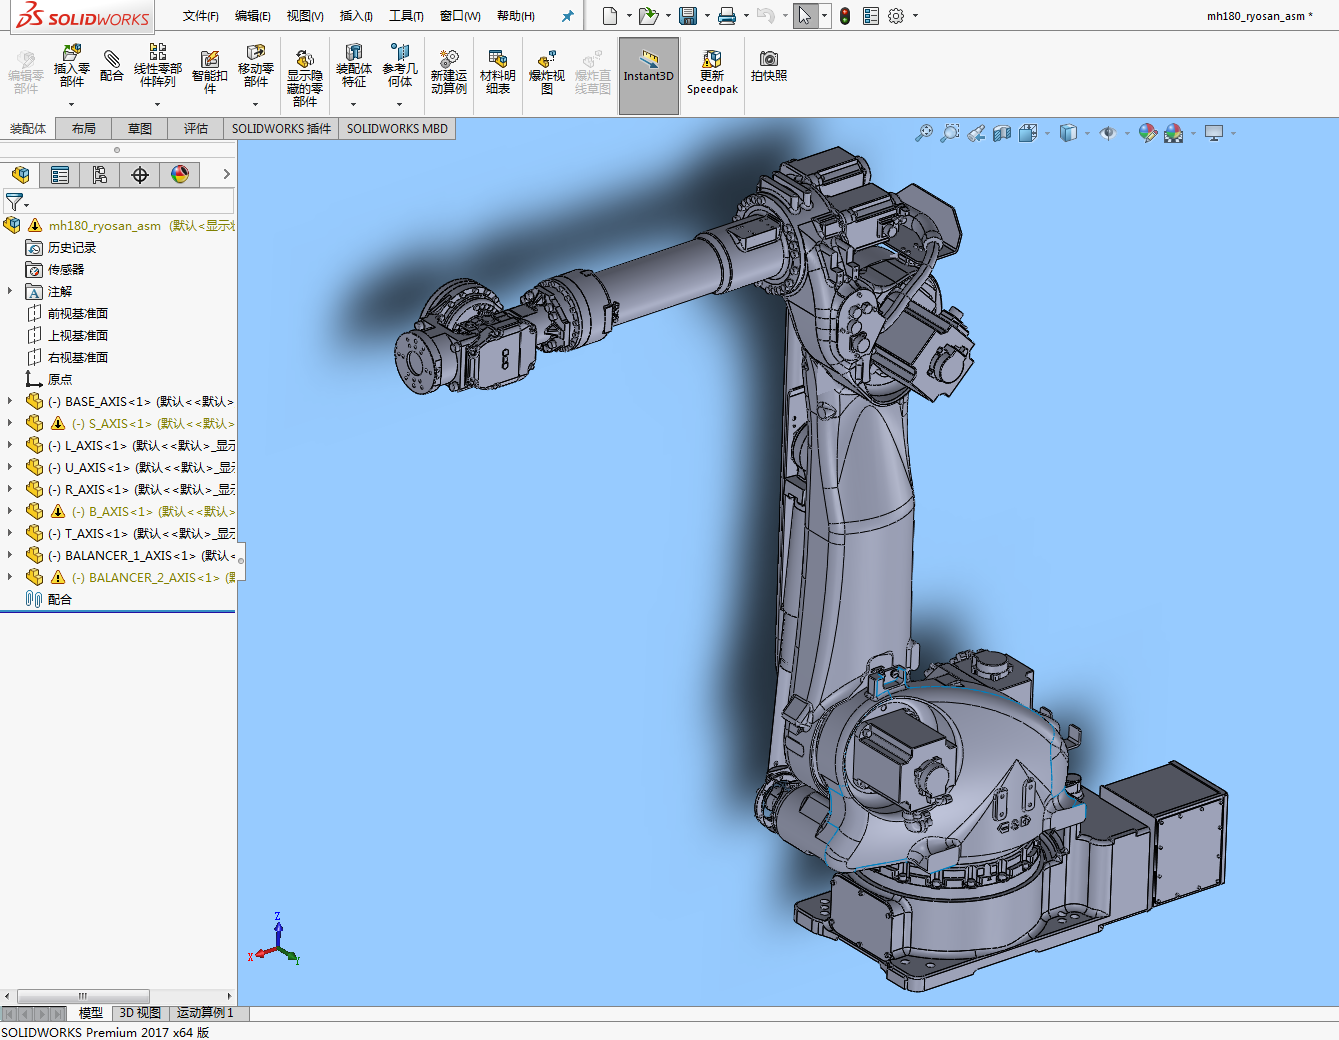
Task: Expand the 注解 annotations folder
Action: click(x=10, y=291)
